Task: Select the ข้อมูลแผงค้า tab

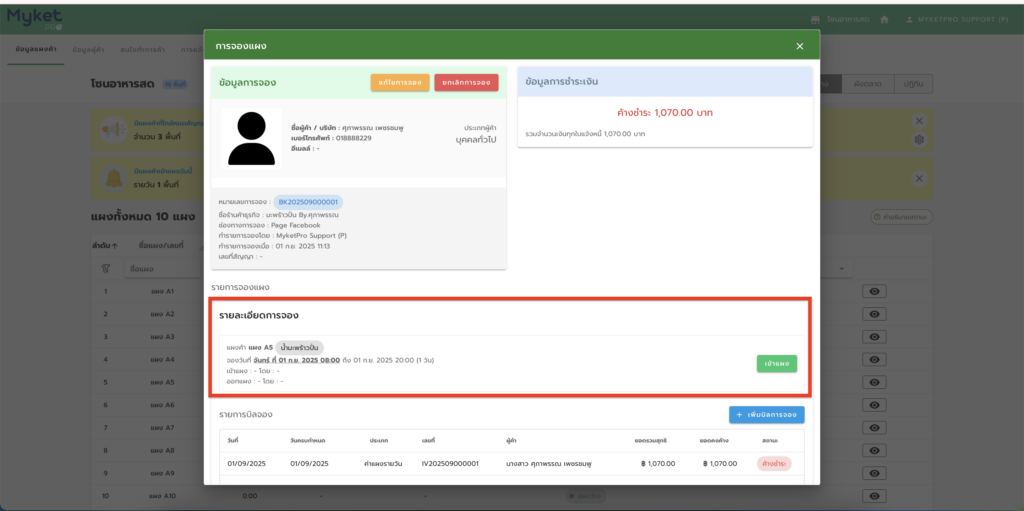Action: (36, 50)
